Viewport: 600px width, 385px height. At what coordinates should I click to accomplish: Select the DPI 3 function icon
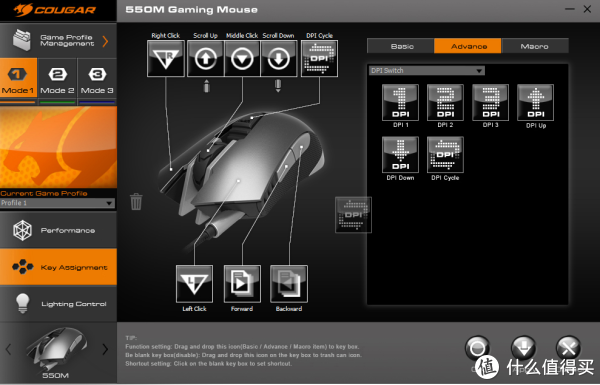tap(491, 103)
